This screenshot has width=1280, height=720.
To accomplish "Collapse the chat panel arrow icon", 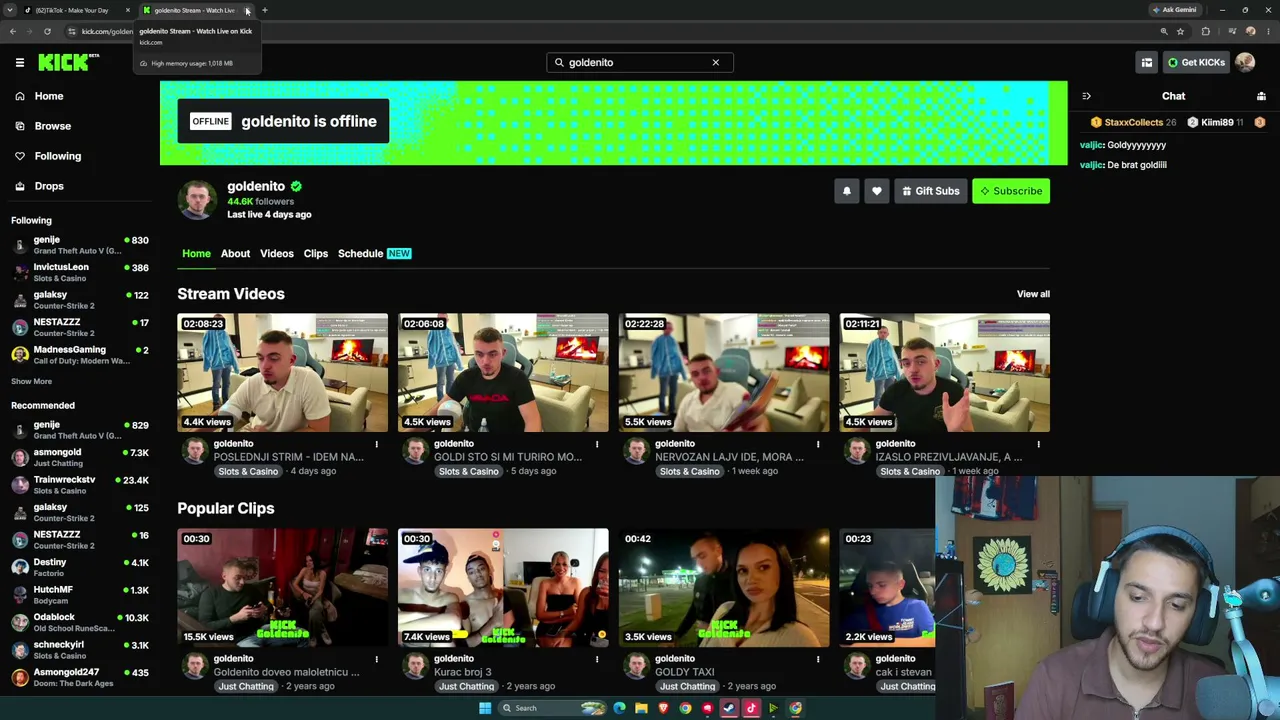I will pyautogui.click(x=1086, y=96).
